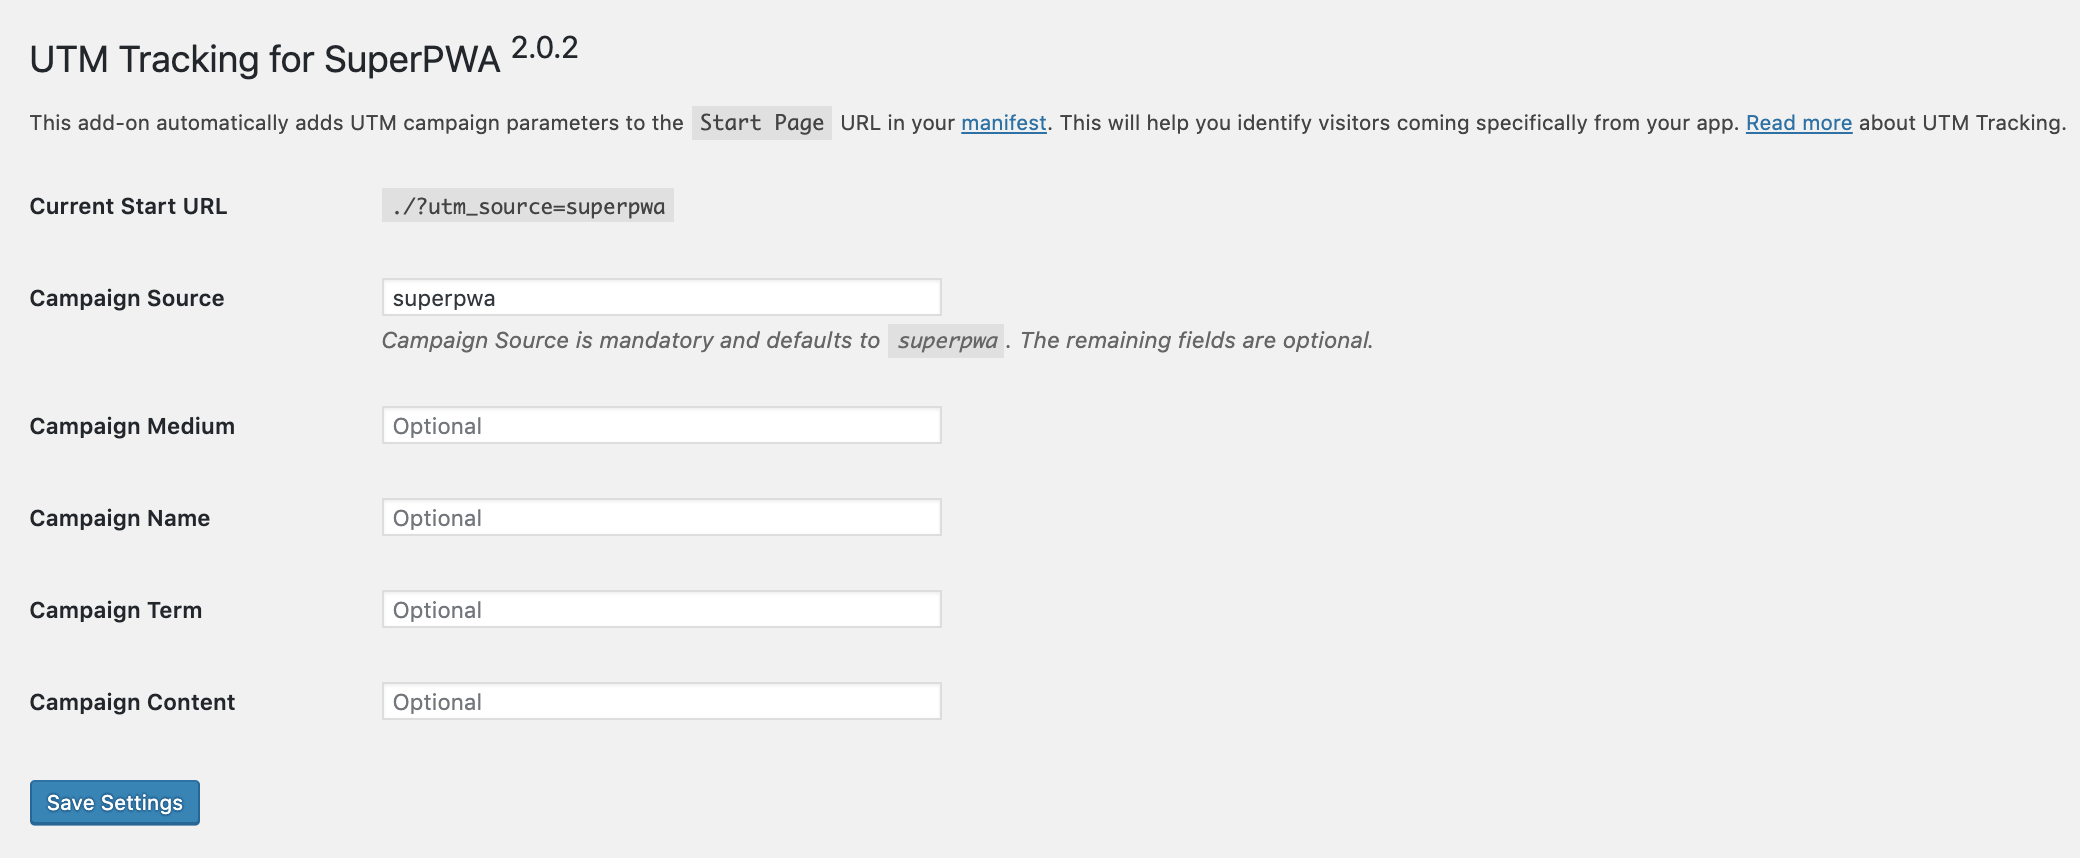Click the UTM Tracking for SuperPWA heading
Screen dimensions: 2080x858
(x=265, y=60)
